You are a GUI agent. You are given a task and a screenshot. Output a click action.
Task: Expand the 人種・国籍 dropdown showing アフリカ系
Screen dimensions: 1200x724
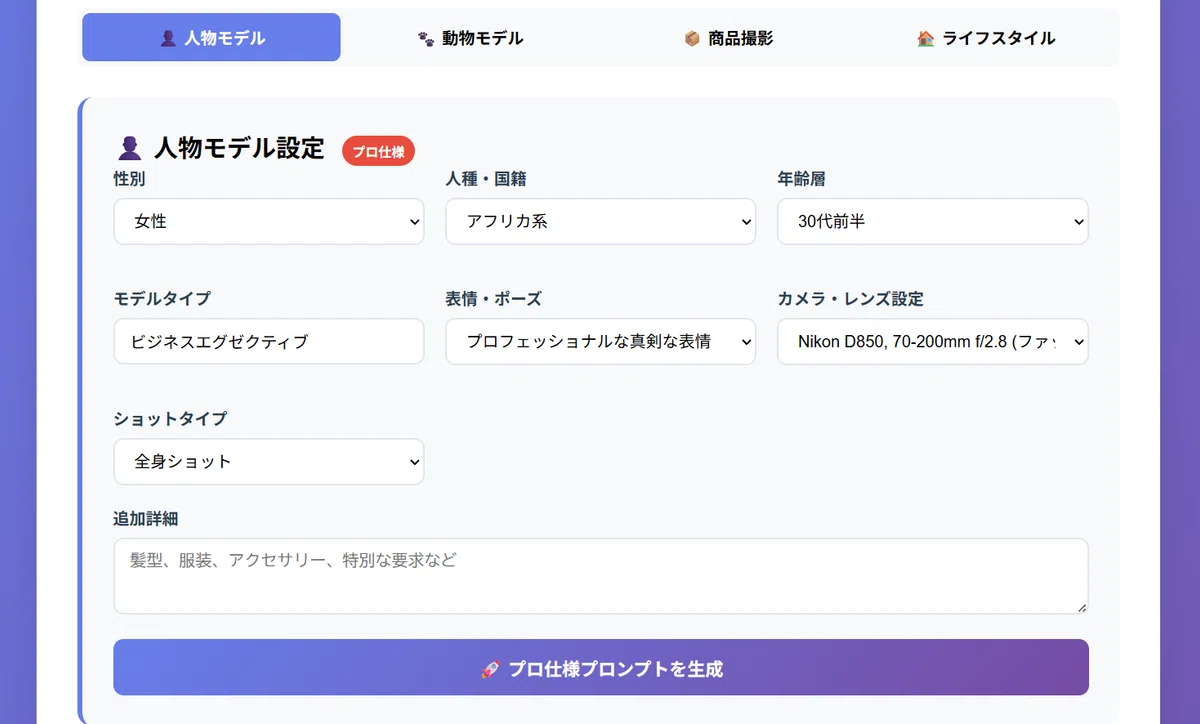pos(601,221)
